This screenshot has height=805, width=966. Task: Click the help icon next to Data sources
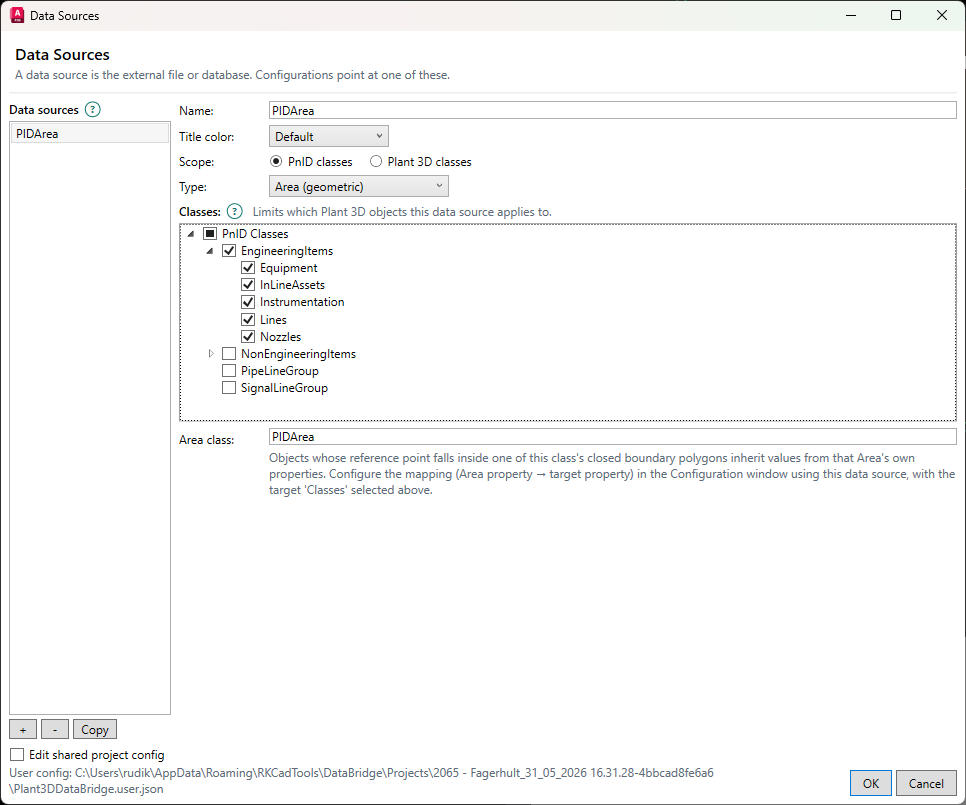[x=92, y=110]
